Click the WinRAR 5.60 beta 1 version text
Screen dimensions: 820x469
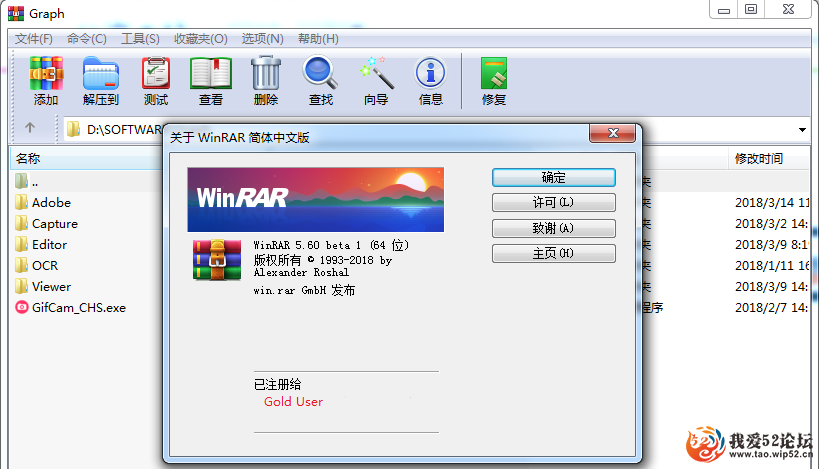[x=331, y=245]
